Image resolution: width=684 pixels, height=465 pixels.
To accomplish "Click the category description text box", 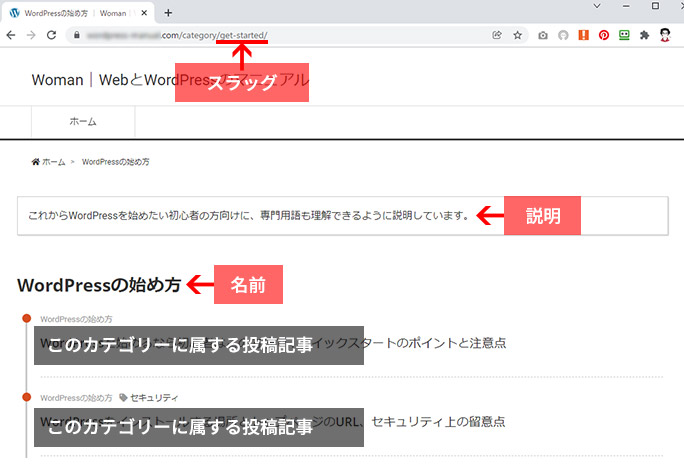I will (343, 216).
